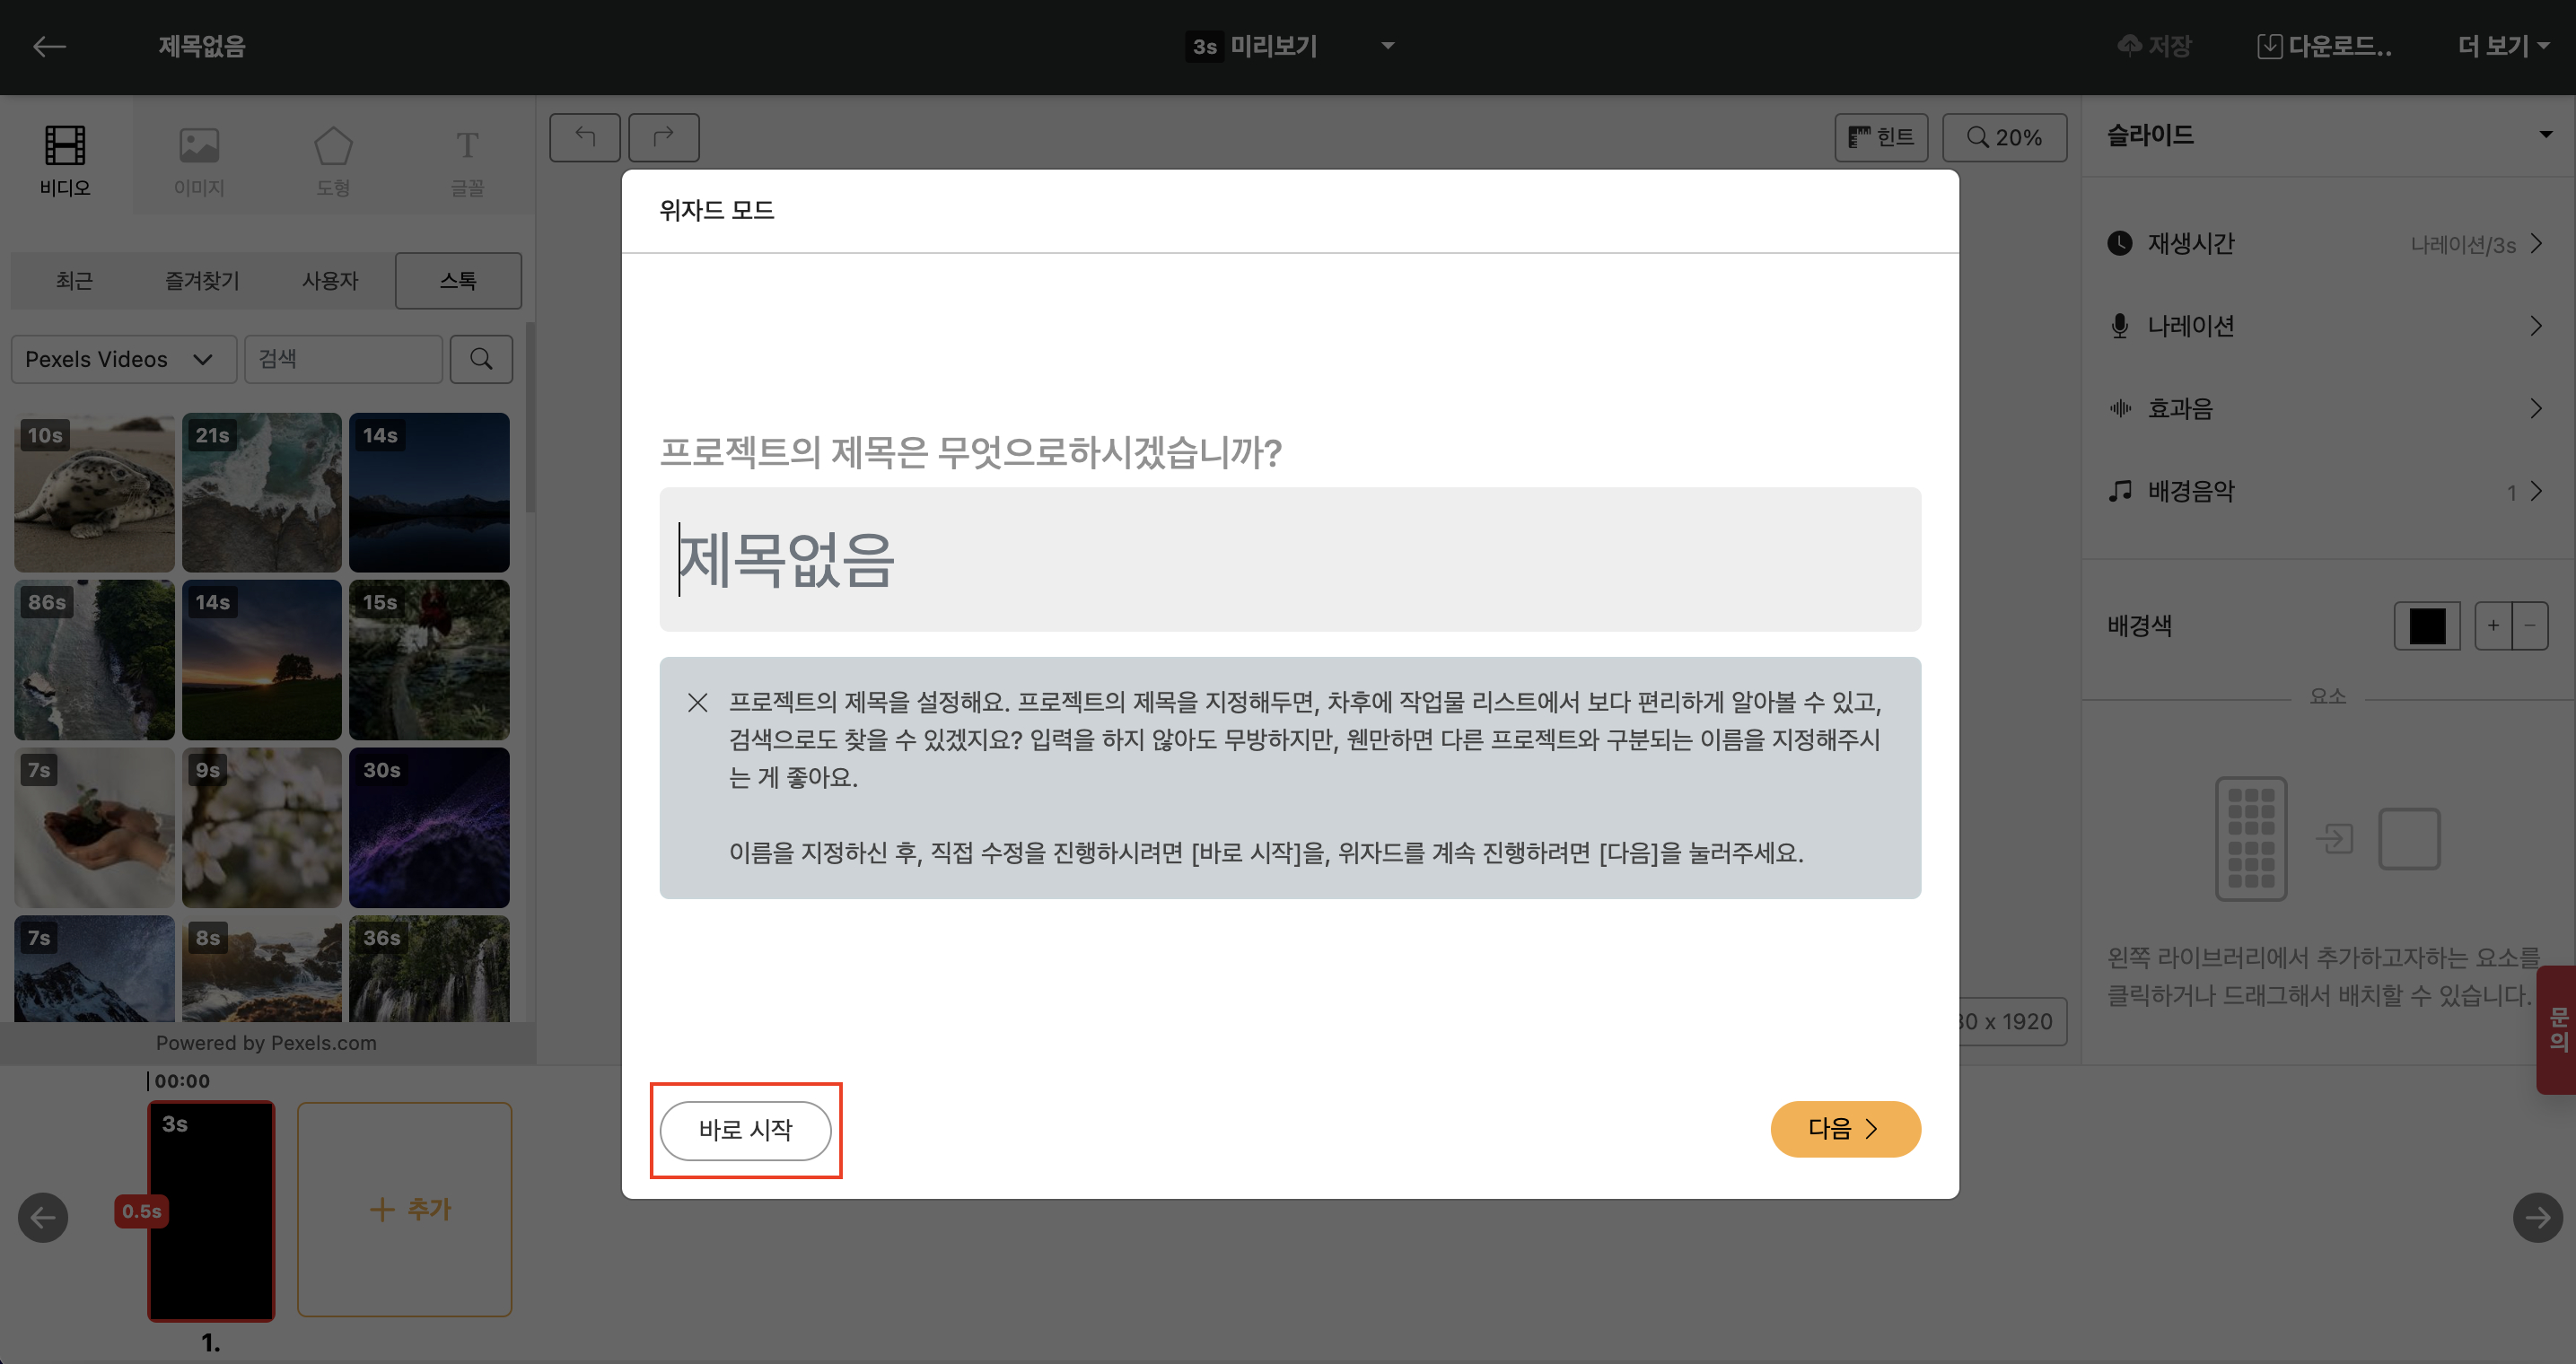Click the redo arrow button
Screen dimensions: 2576x1364
(x=663, y=137)
